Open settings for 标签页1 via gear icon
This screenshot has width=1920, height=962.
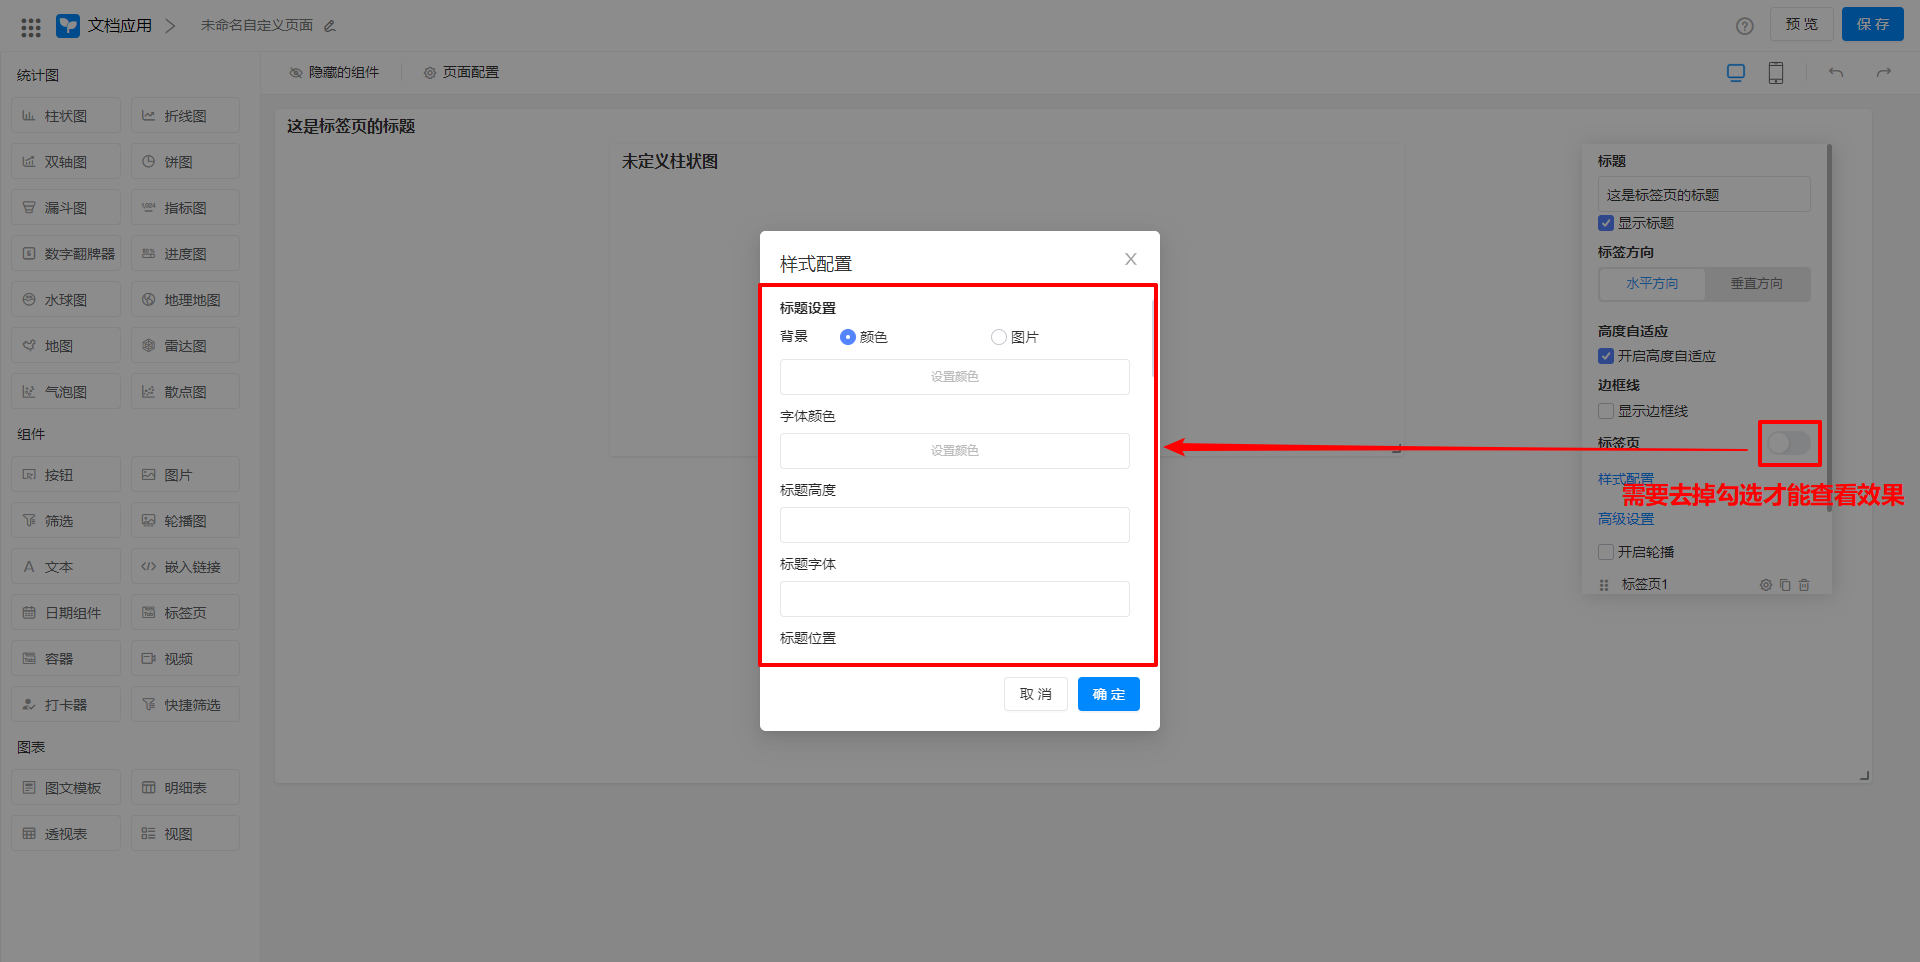[x=1765, y=584]
